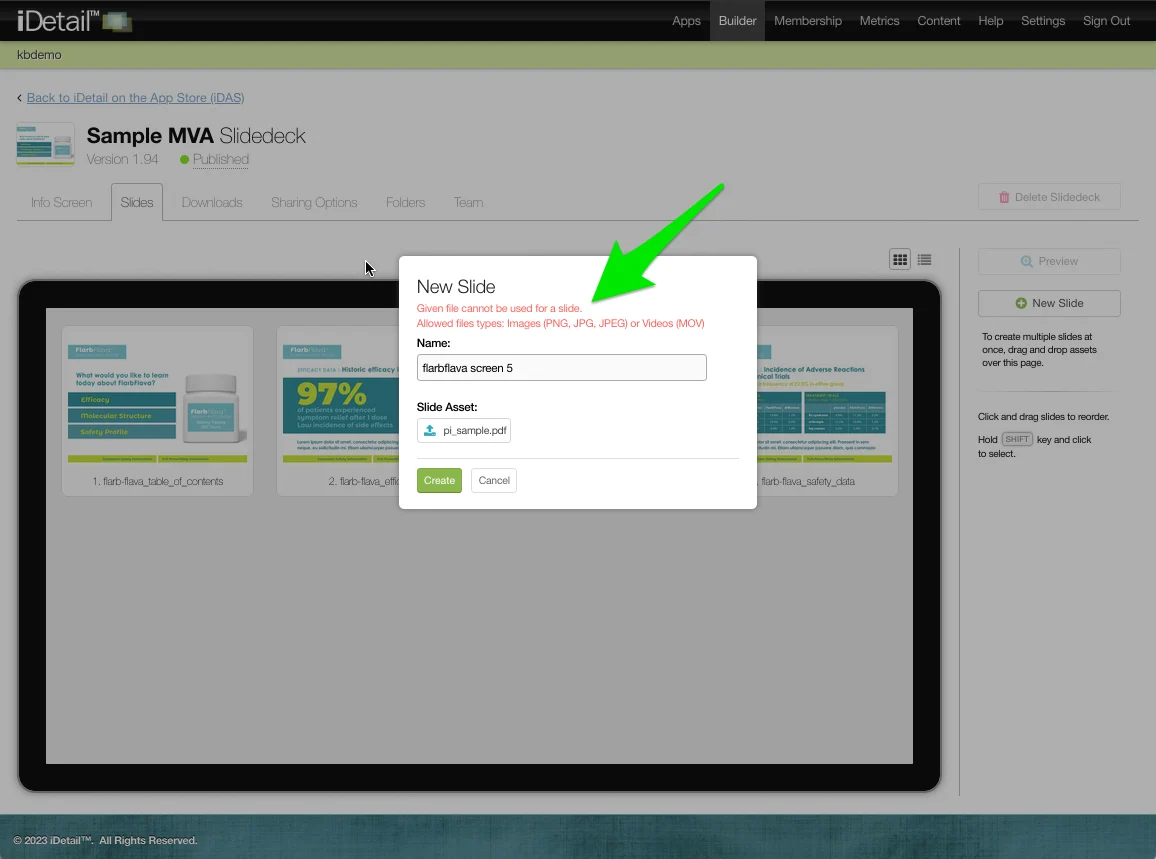The width and height of the screenshot is (1156, 859).
Task: Click the Version 1.94 text
Action: (122, 160)
